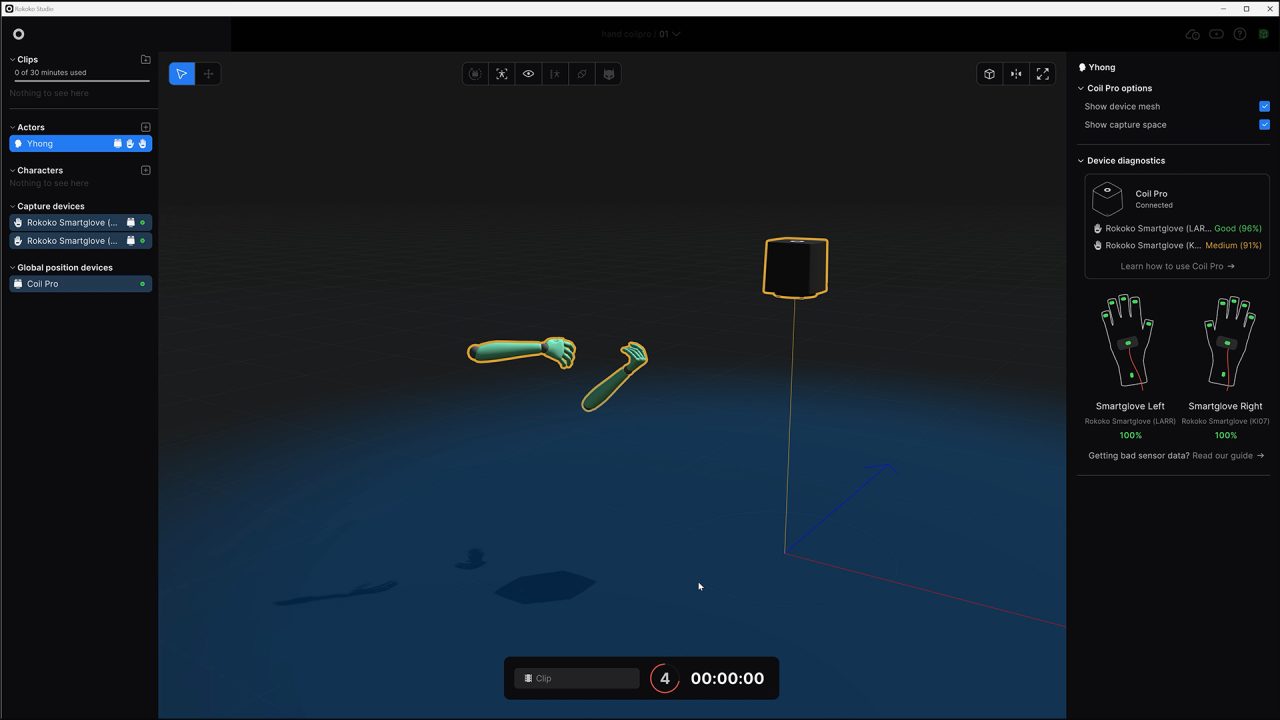Select the cursor selection tool in the viewport toolbar

point(181,73)
